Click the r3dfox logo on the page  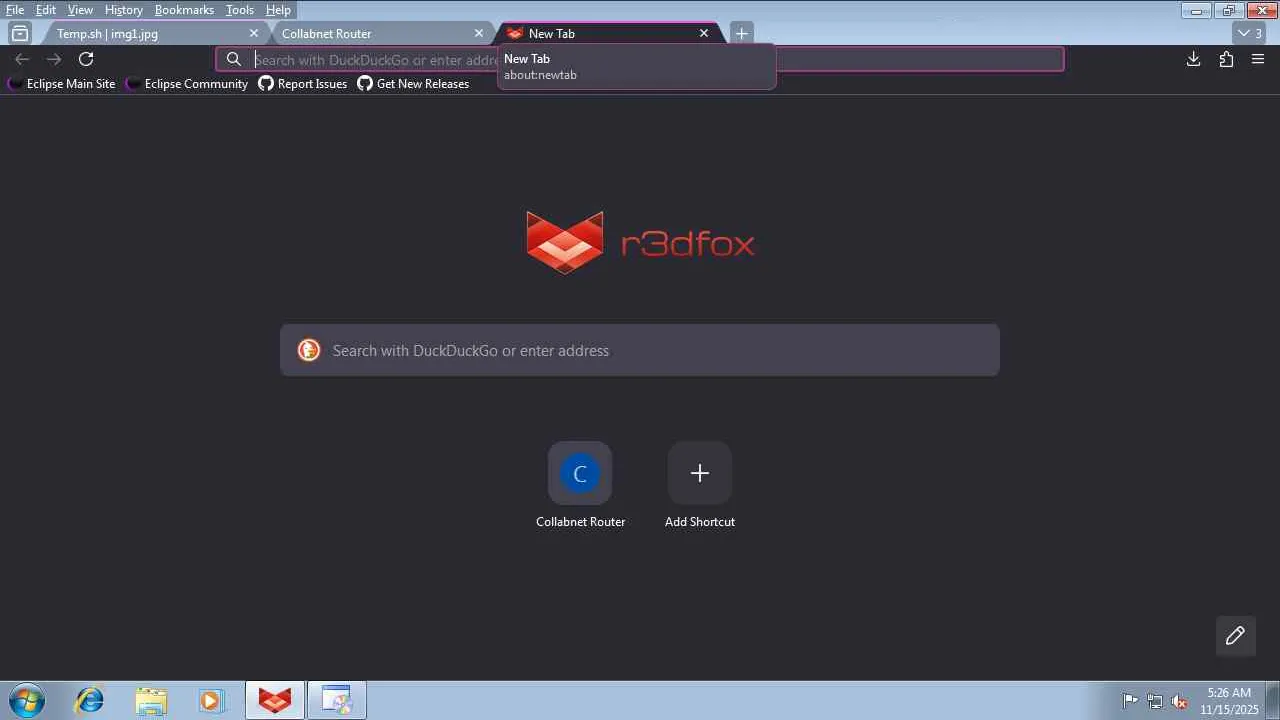(x=641, y=242)
